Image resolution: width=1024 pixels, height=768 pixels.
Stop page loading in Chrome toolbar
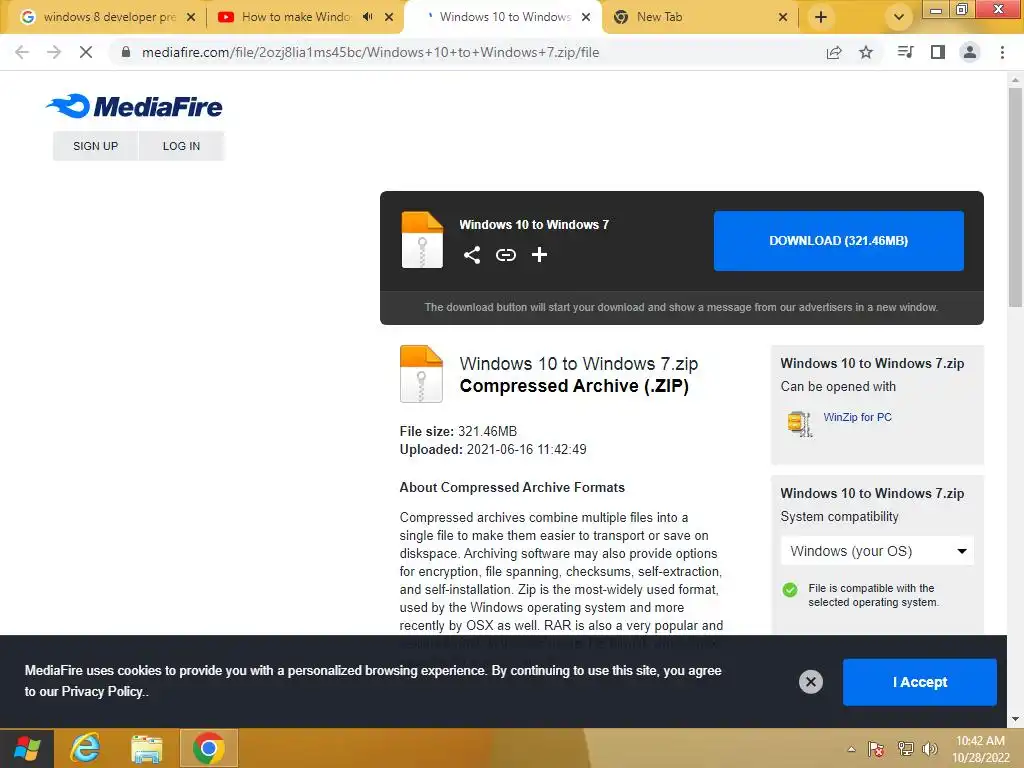pos(86,52)
